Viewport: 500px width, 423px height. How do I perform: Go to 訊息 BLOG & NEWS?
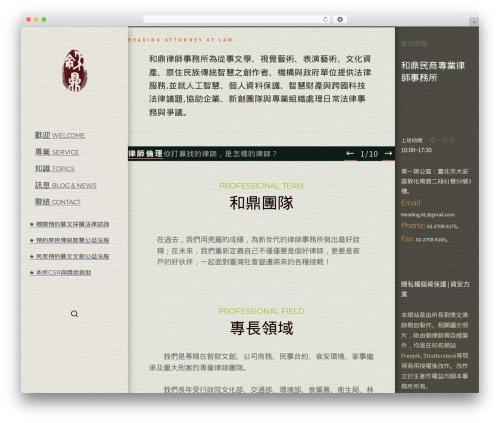pyautogui.click(x=65, y=185)
